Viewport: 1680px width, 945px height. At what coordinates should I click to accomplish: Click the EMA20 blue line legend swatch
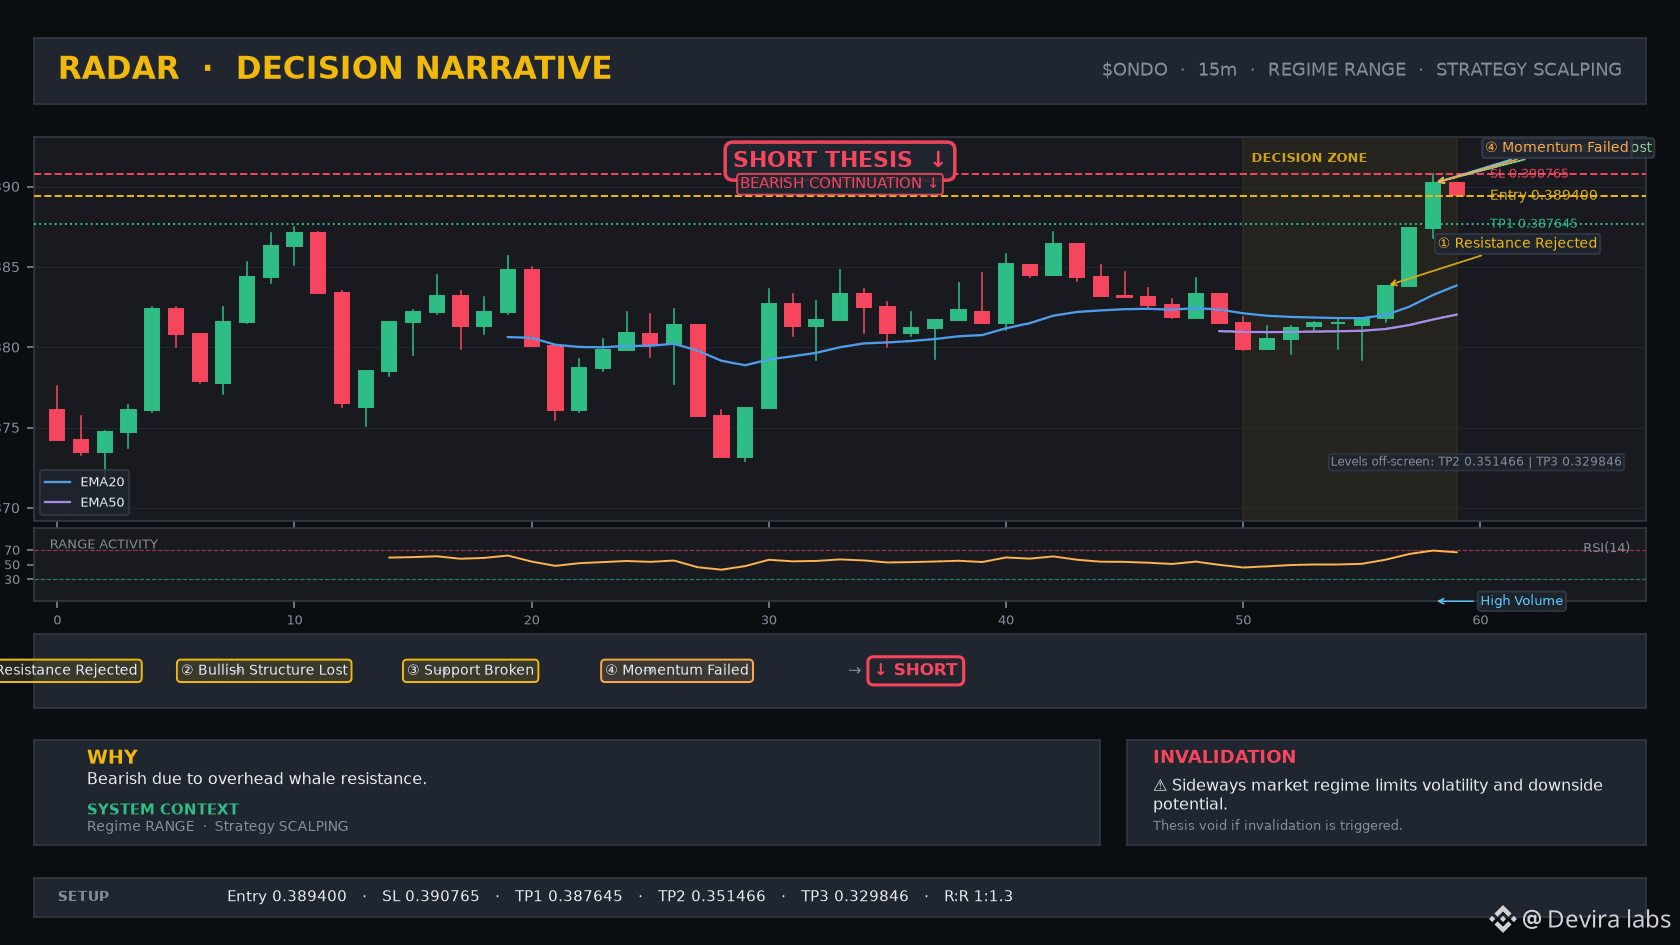click(x=58, y=482)
